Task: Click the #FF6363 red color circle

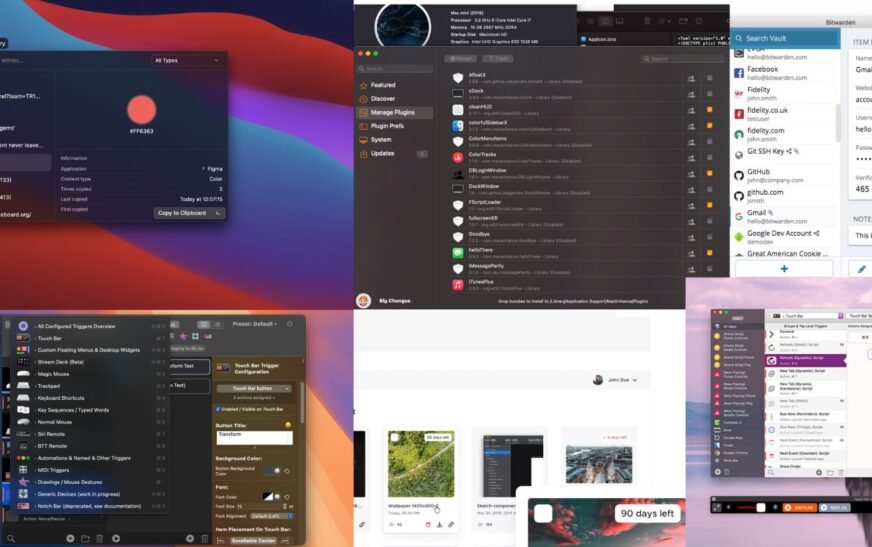Action: tap(141, 109)
